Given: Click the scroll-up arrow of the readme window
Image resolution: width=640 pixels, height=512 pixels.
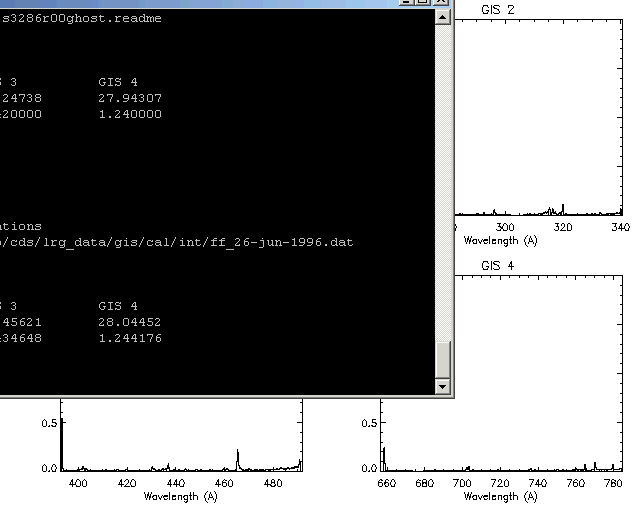Looking at the screenshot, I should click(443, 17).
